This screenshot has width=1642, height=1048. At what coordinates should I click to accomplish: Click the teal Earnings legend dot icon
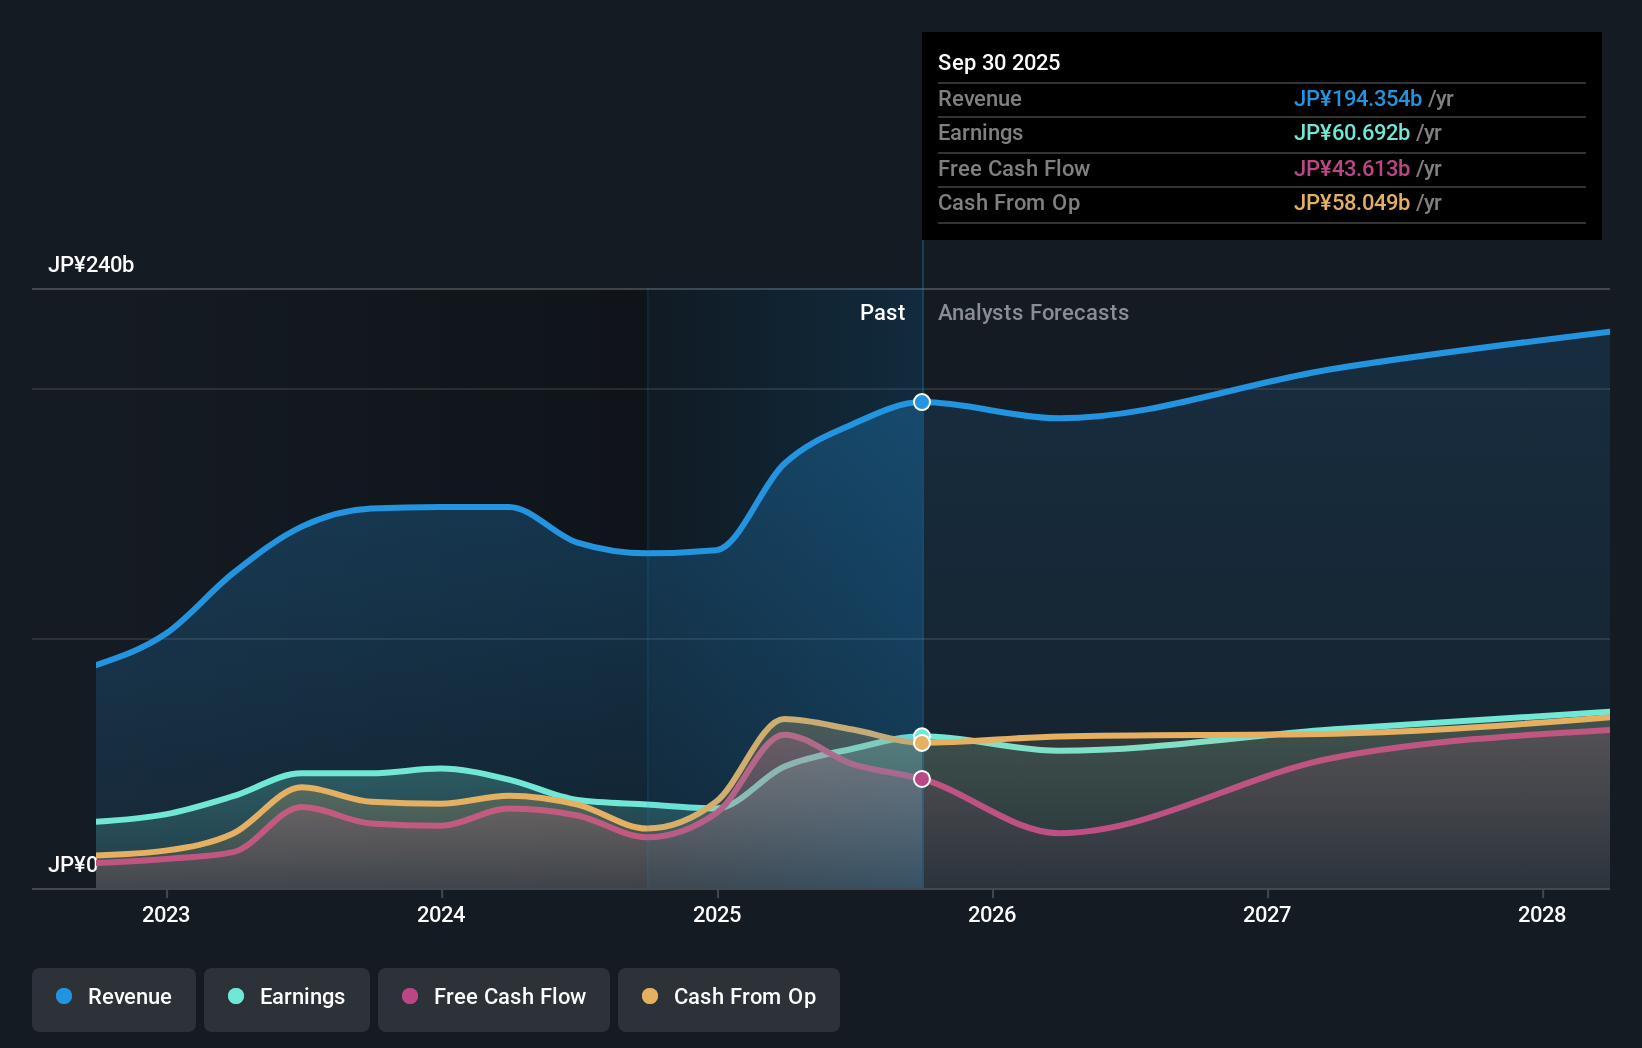pos(235,997)
